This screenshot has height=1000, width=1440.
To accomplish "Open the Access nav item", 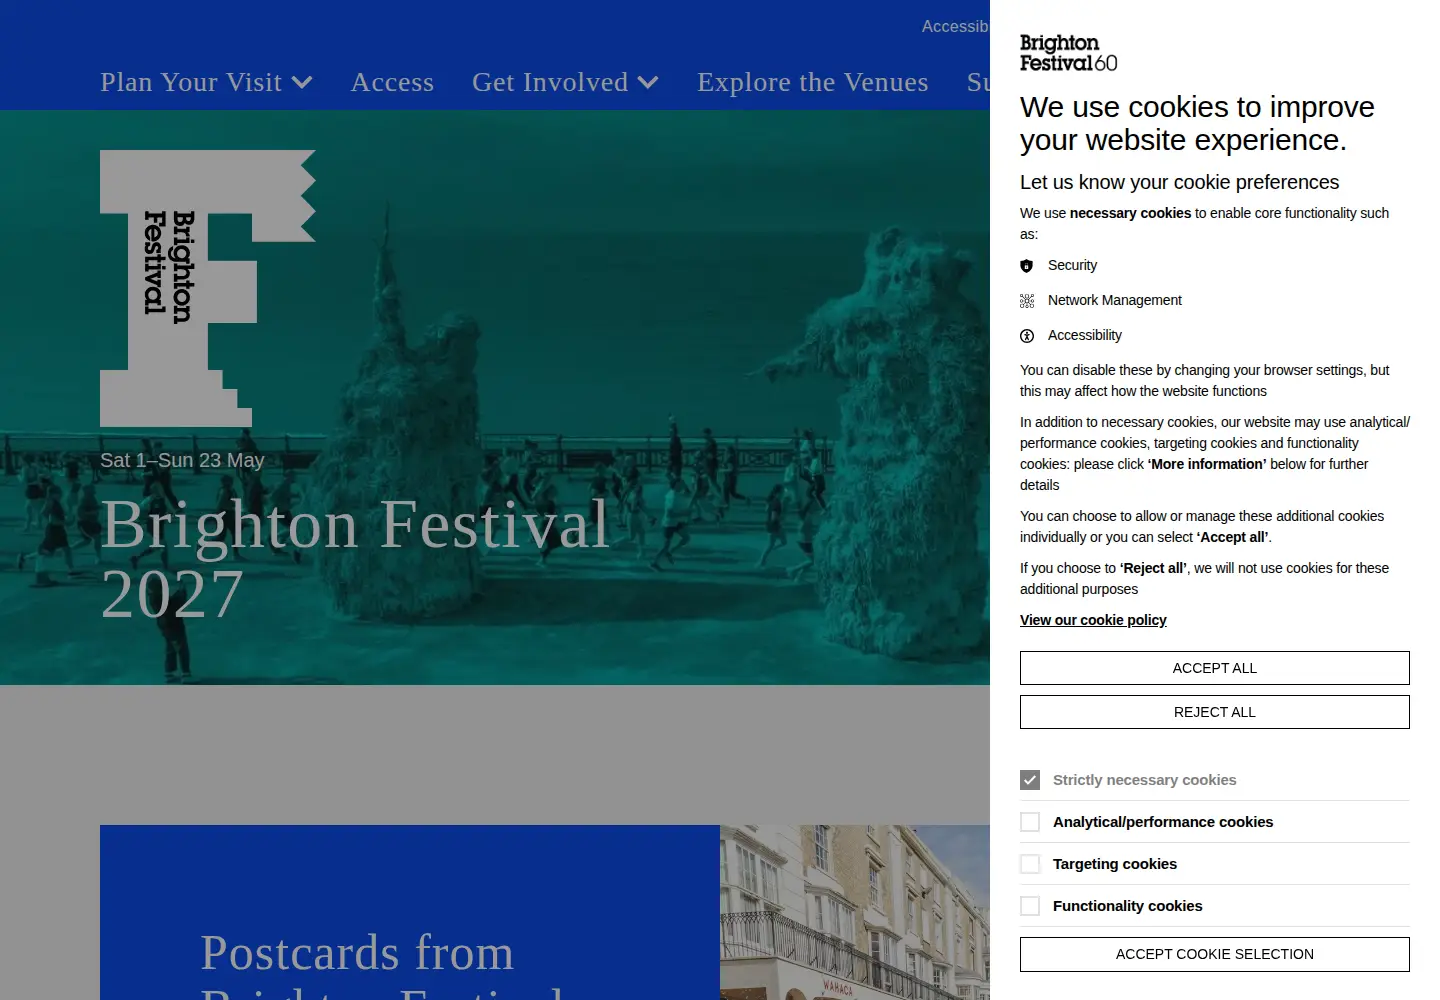I will click(392, 82).
